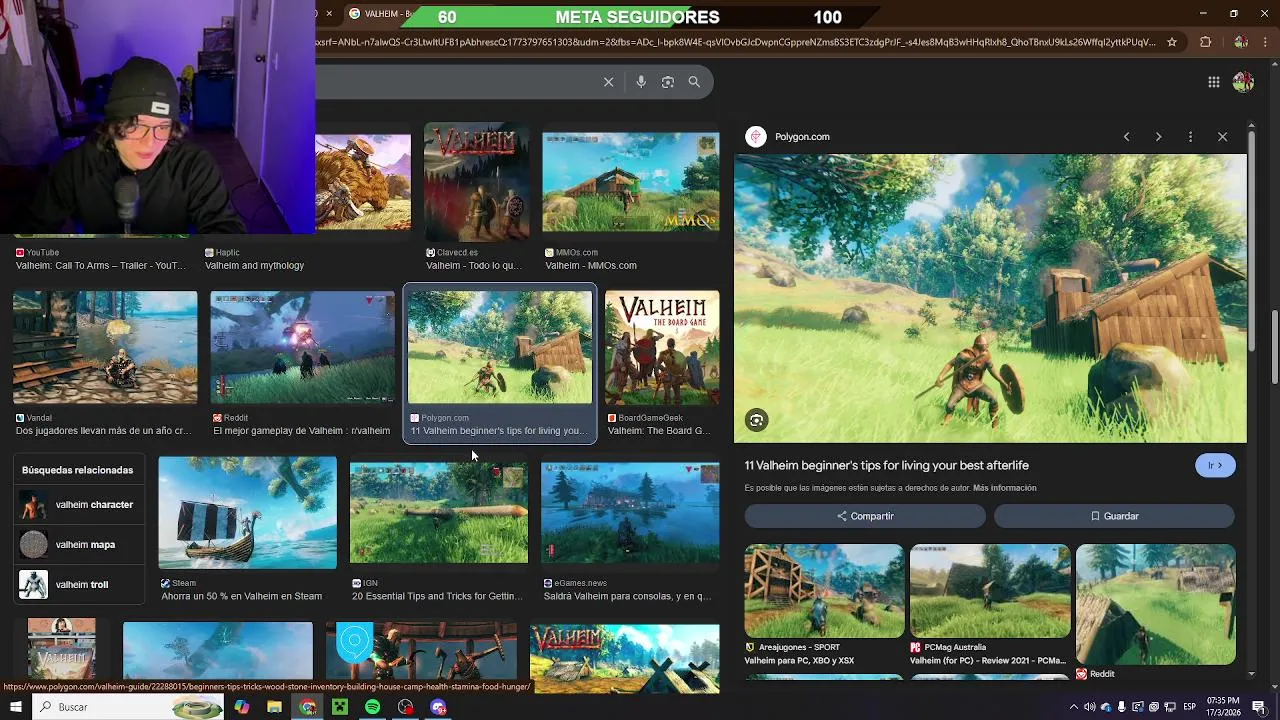Open the Windows Start menu
This screenshot has height=720, width=1280.
[x=16, y=707]
